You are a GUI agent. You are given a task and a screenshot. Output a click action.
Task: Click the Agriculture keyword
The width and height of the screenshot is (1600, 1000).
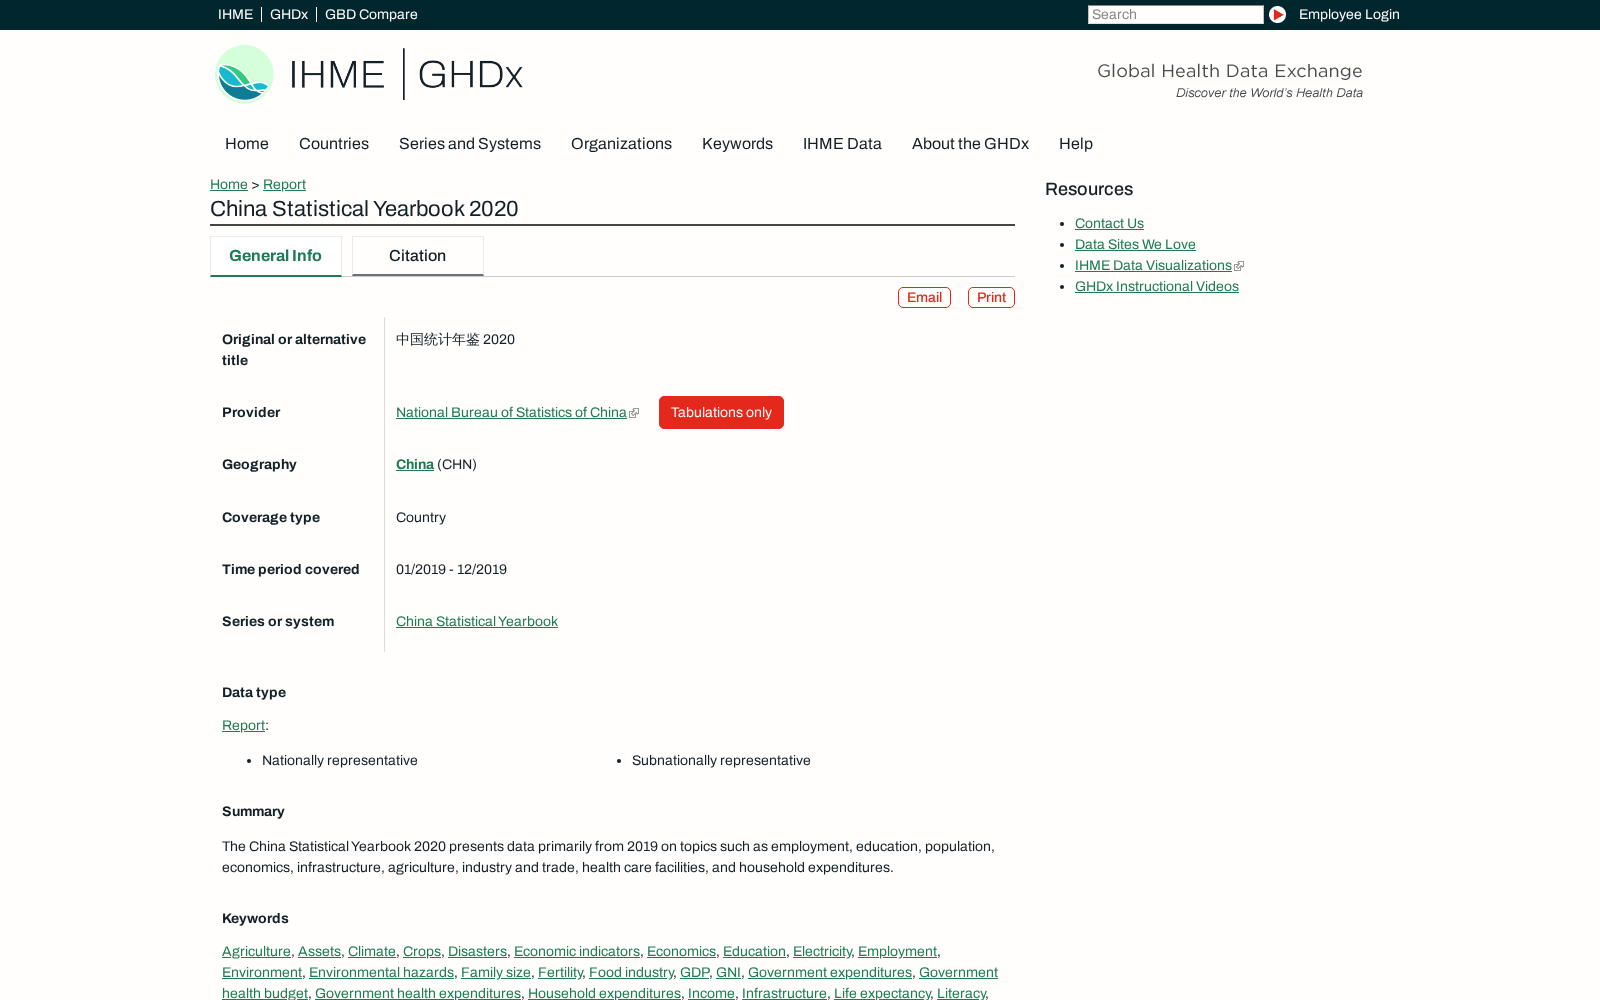point(256,952)
